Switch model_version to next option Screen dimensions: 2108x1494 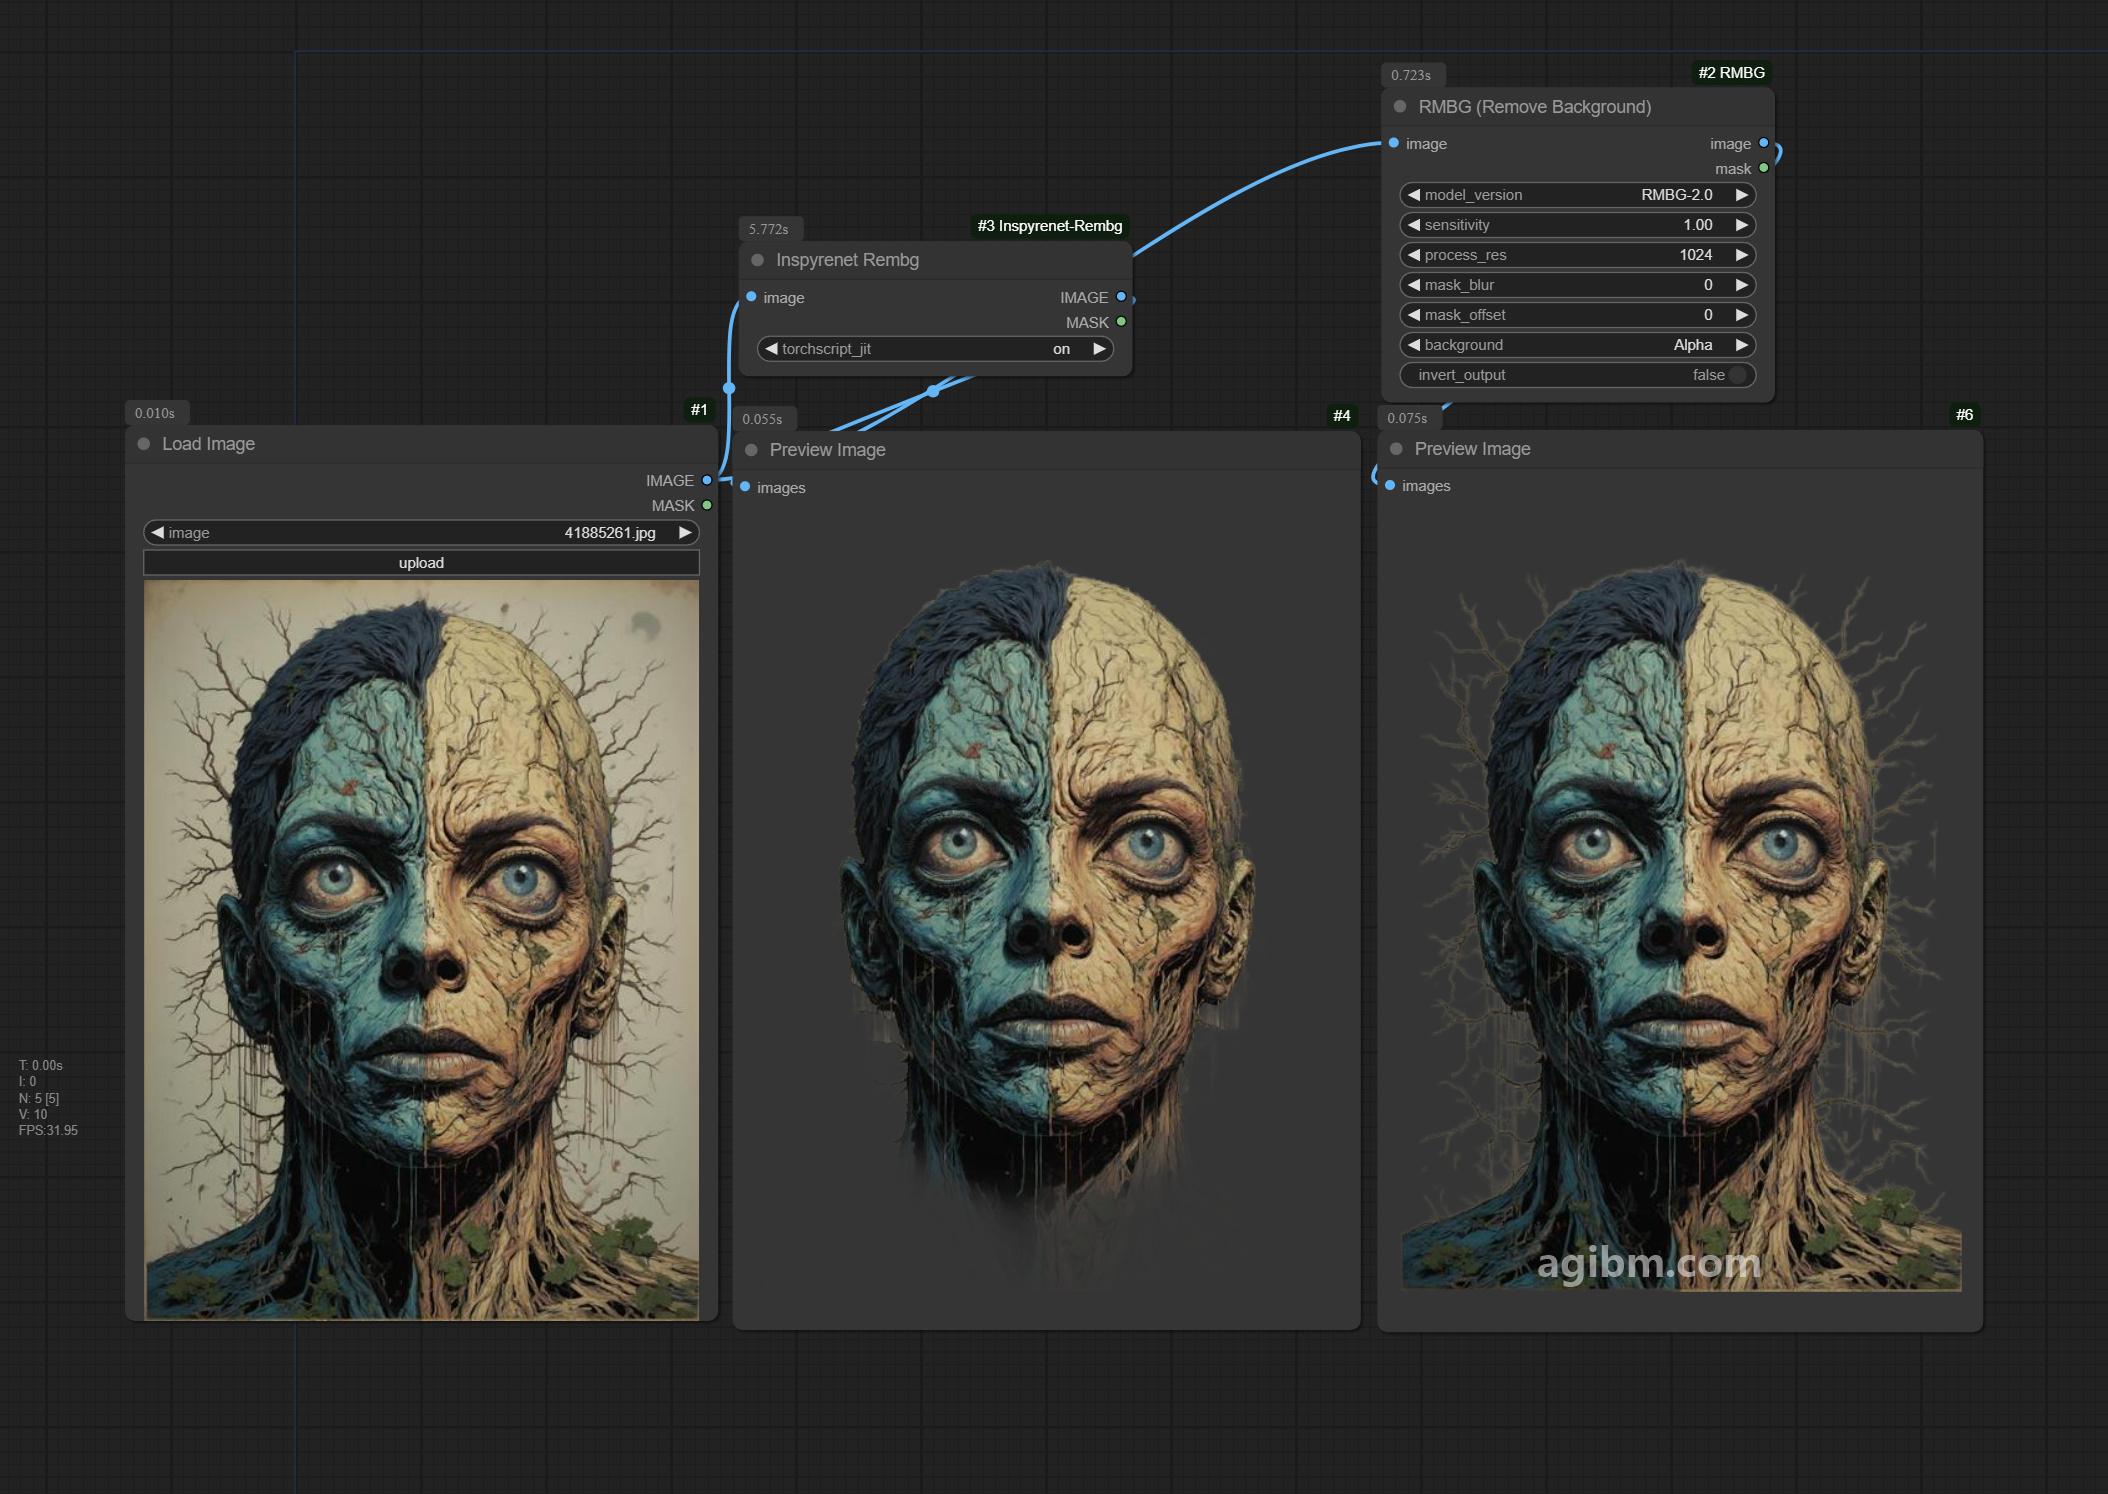point(1742,195)
